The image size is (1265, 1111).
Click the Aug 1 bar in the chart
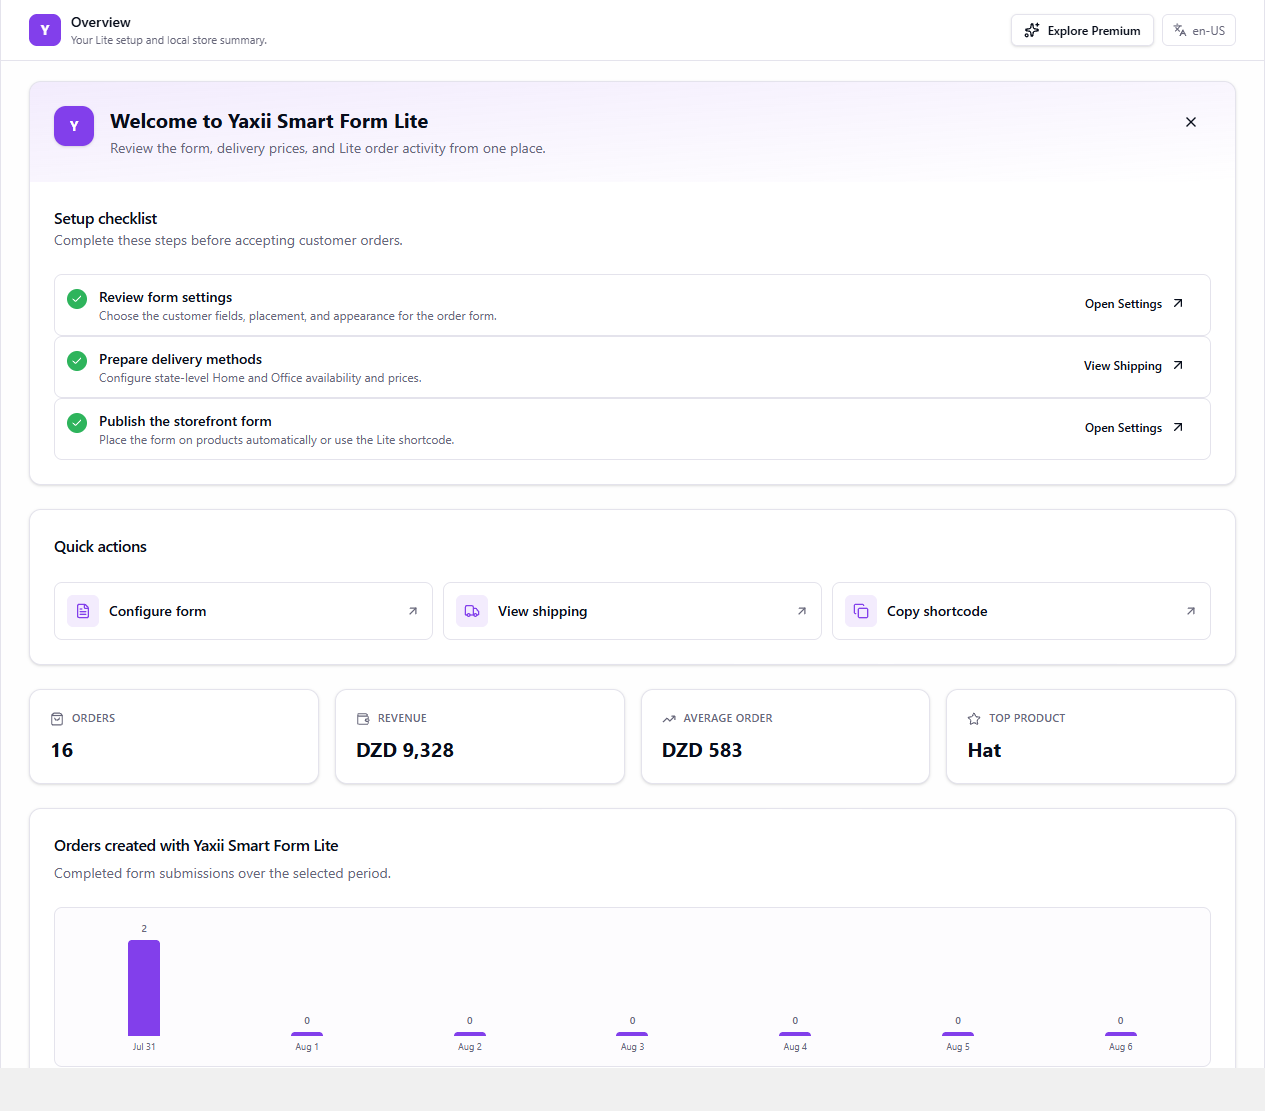pyautogui.click(x=307, y=1034)
